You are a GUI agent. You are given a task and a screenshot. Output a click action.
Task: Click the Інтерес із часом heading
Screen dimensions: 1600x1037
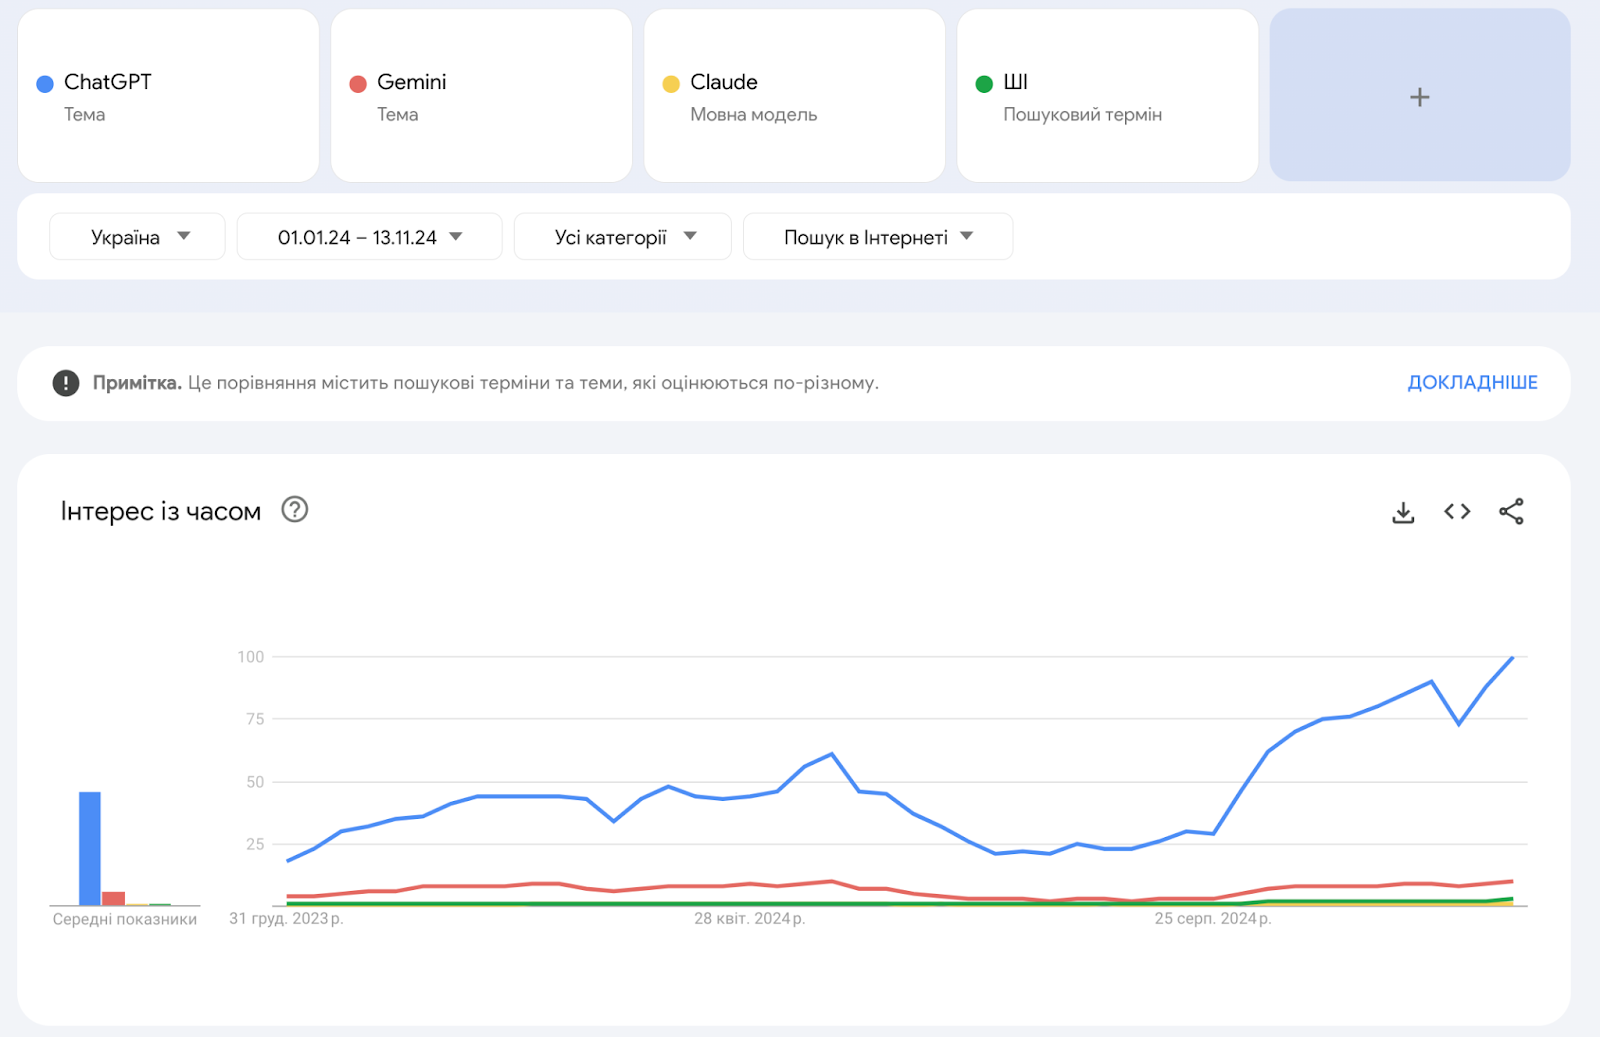161,511
